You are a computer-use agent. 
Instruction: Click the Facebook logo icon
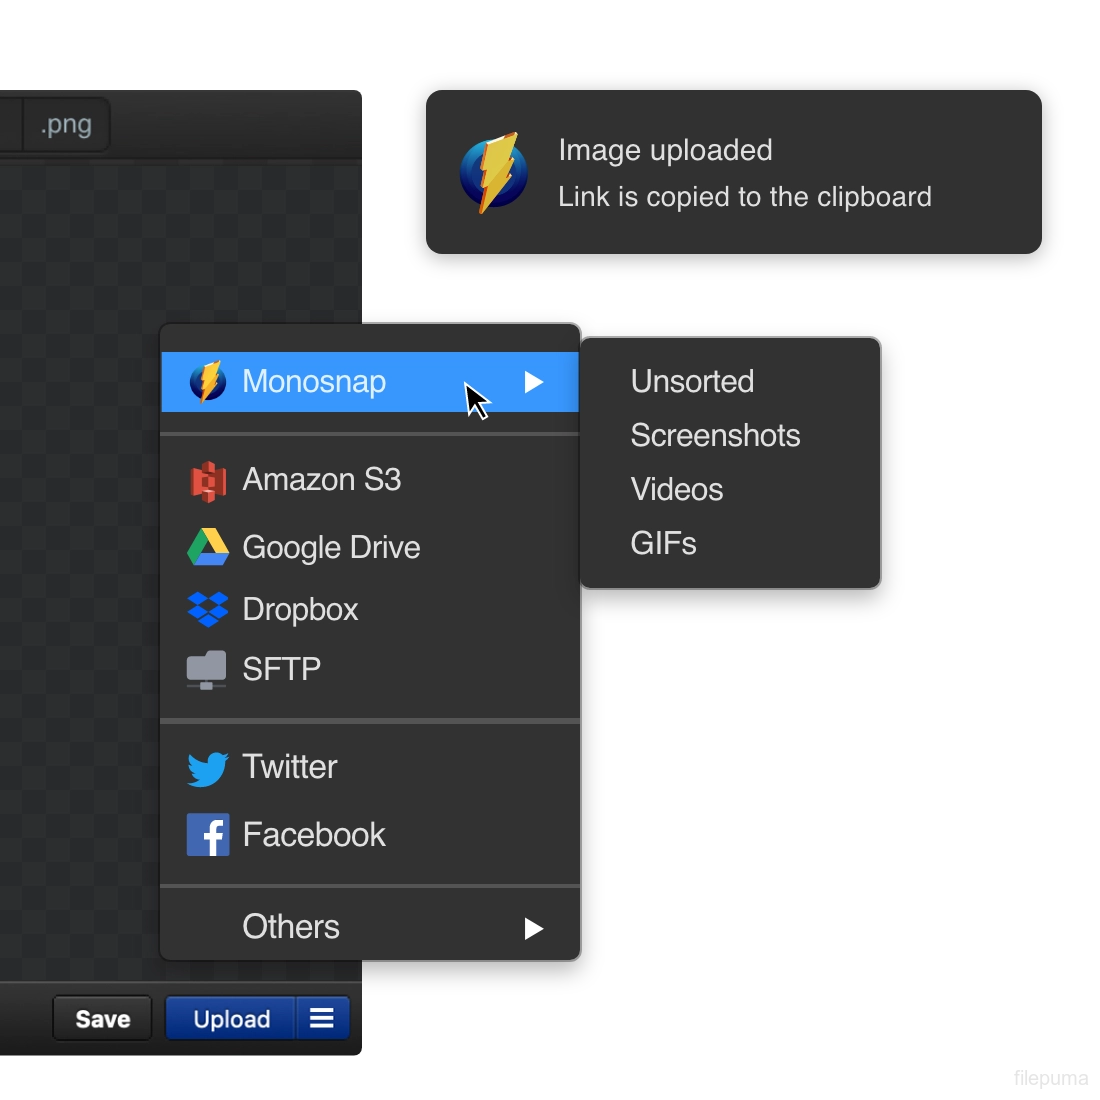pos(208,835)
